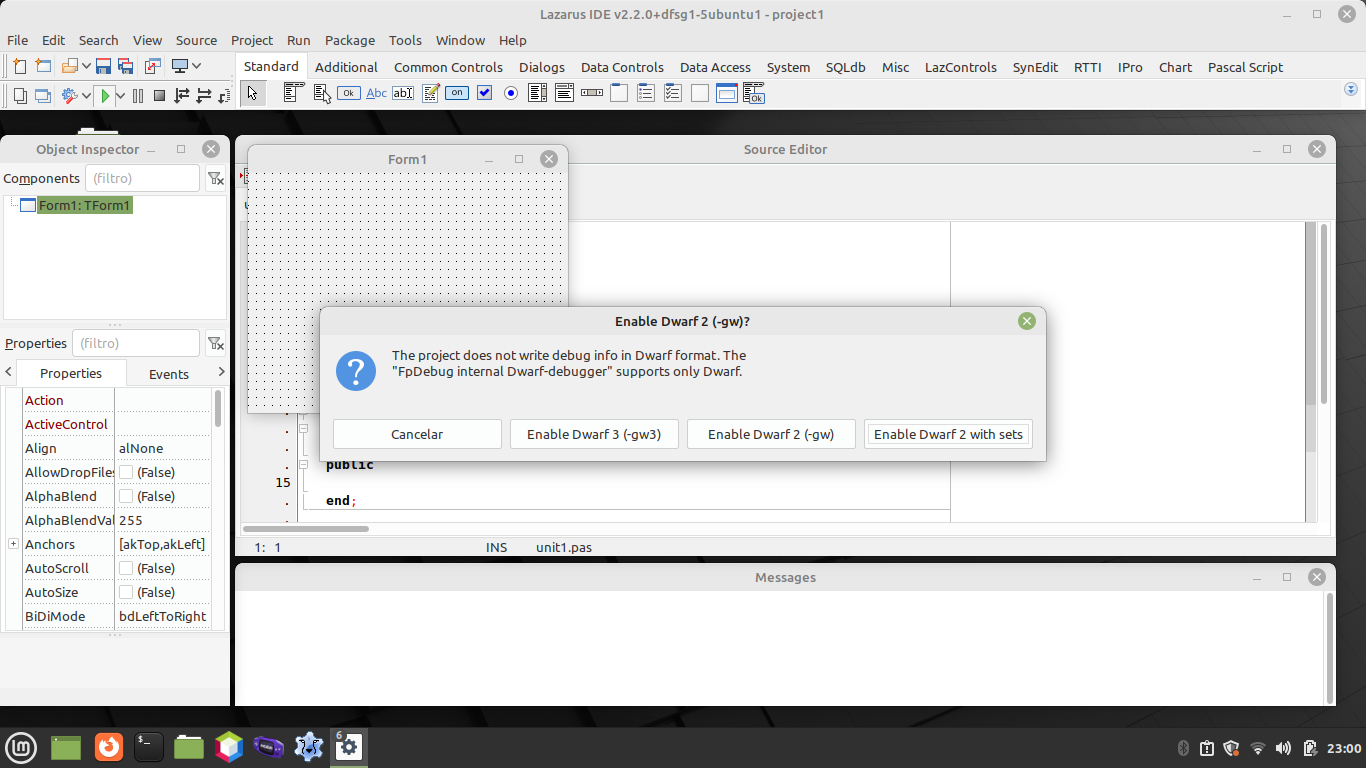
Task: Clear the Properties filter using its funnel icon
Action: tap(215, 343)
